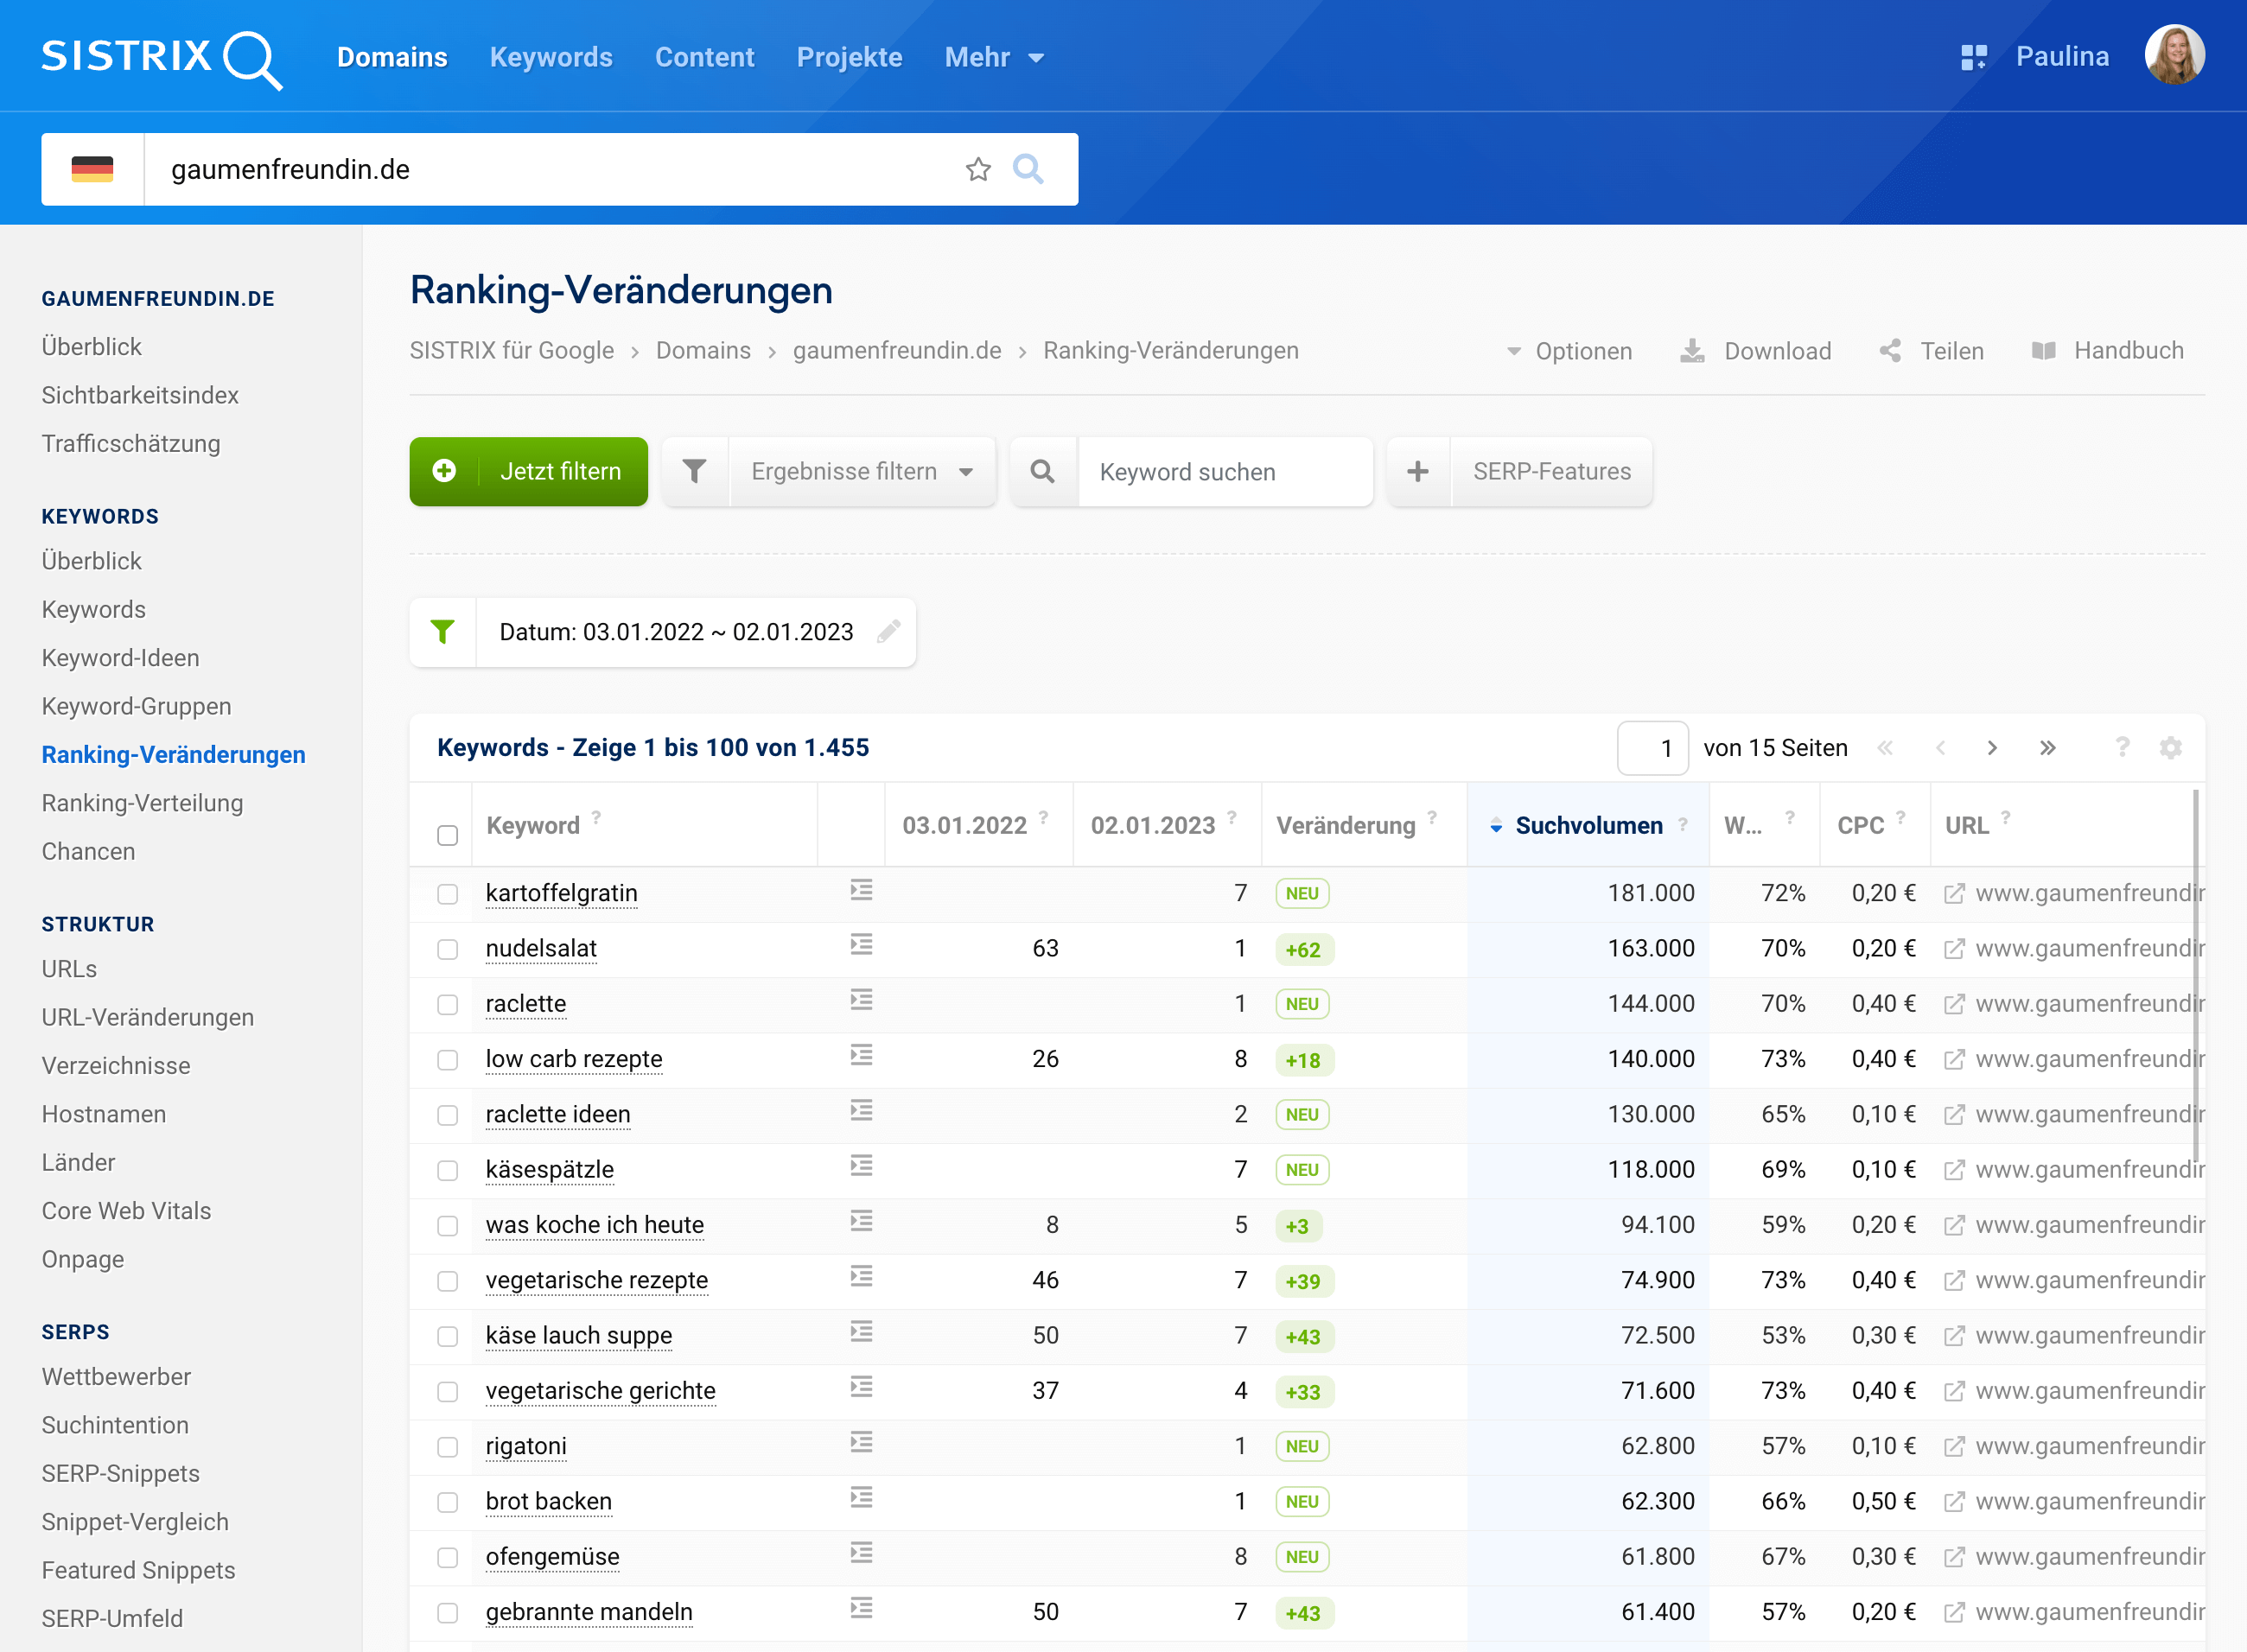Click the green Jetzt filtern button

[x=528, y=471]
